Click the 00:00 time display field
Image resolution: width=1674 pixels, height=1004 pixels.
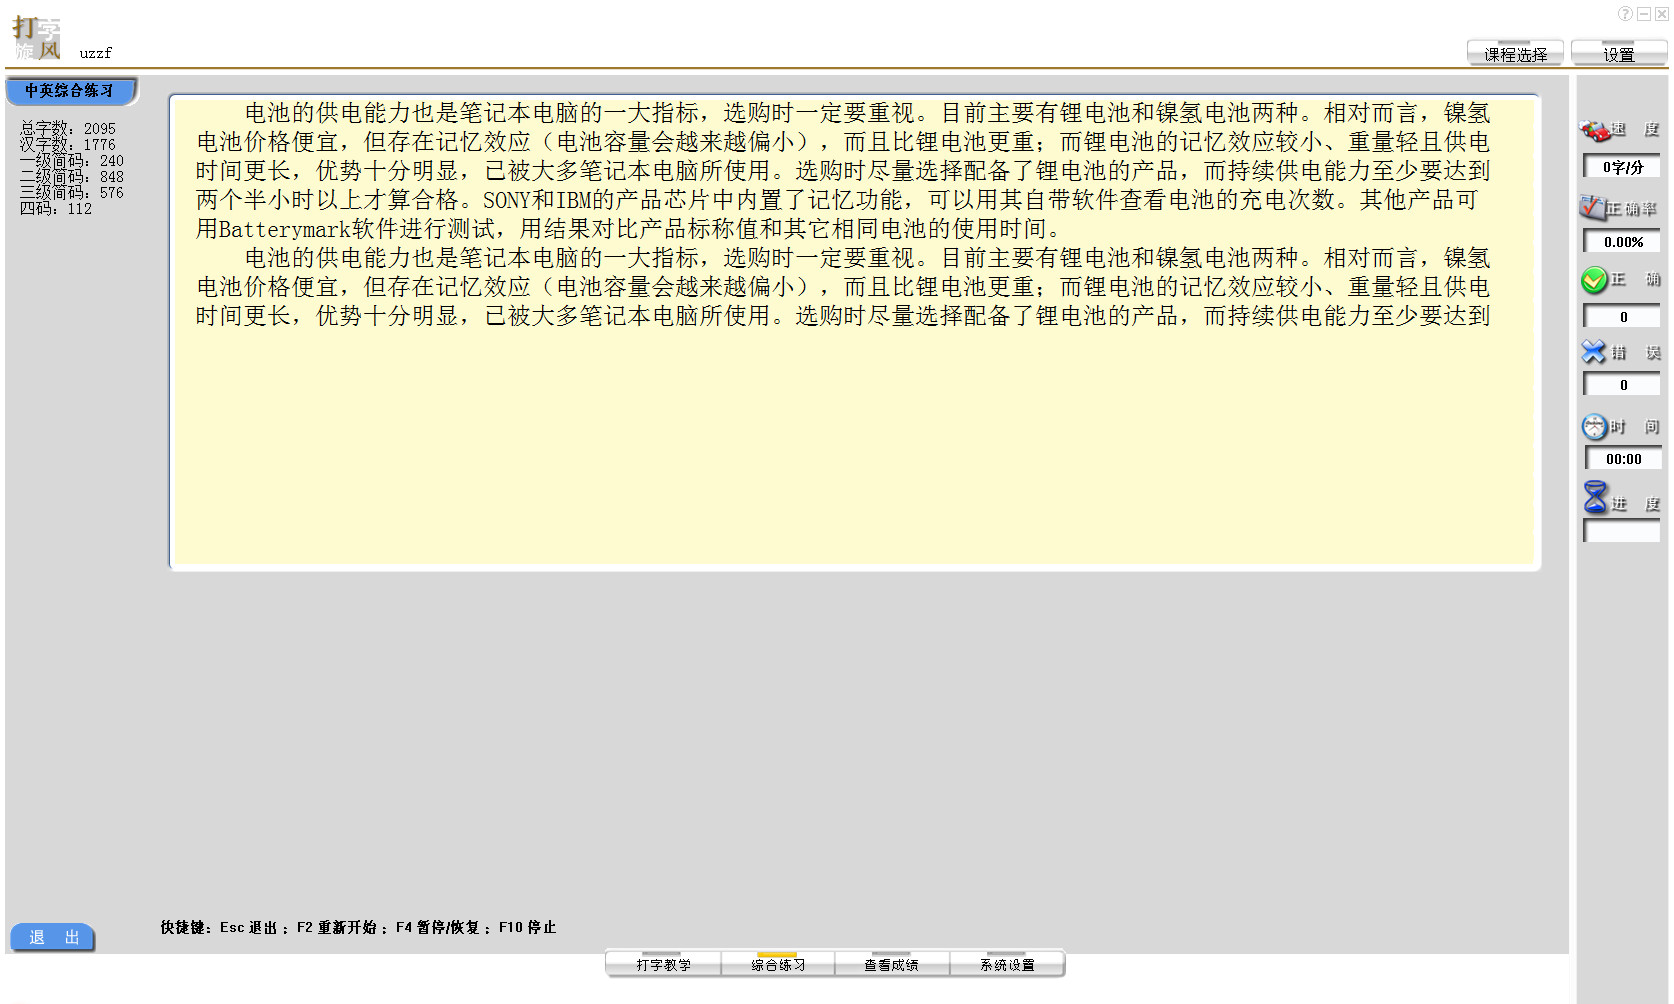[x=1622, y=458]
